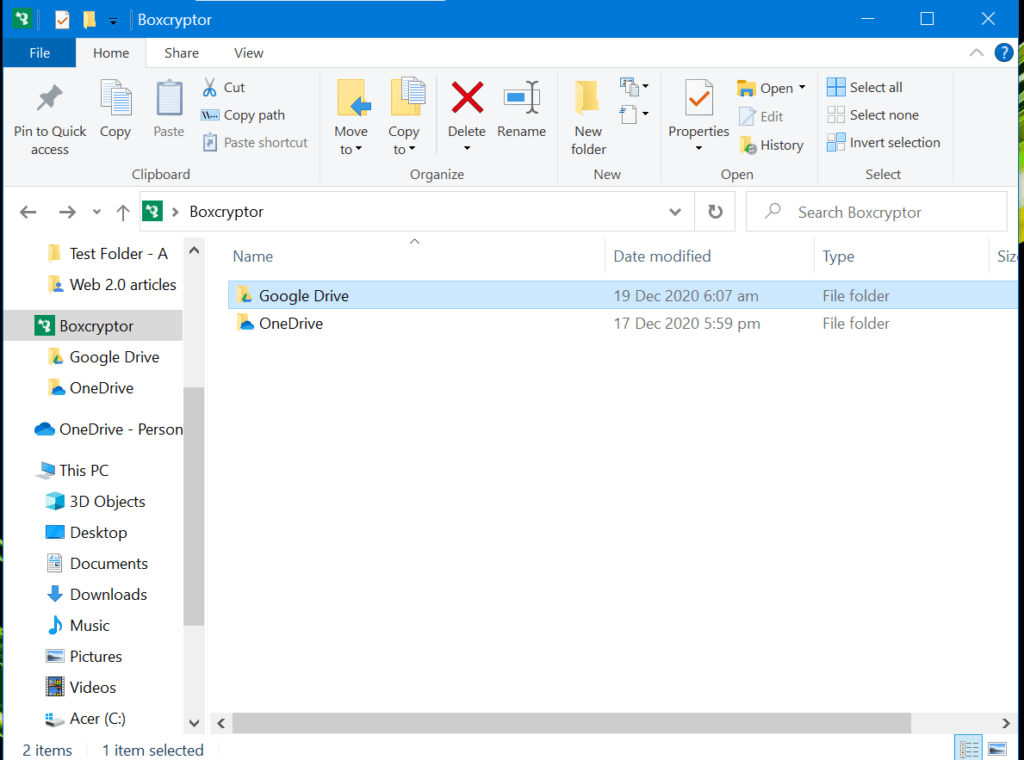Image resolution: width=1024 pixels, height=760 pixels.
Task: Open Properties from the ribbon
Action: click(698, 100)
